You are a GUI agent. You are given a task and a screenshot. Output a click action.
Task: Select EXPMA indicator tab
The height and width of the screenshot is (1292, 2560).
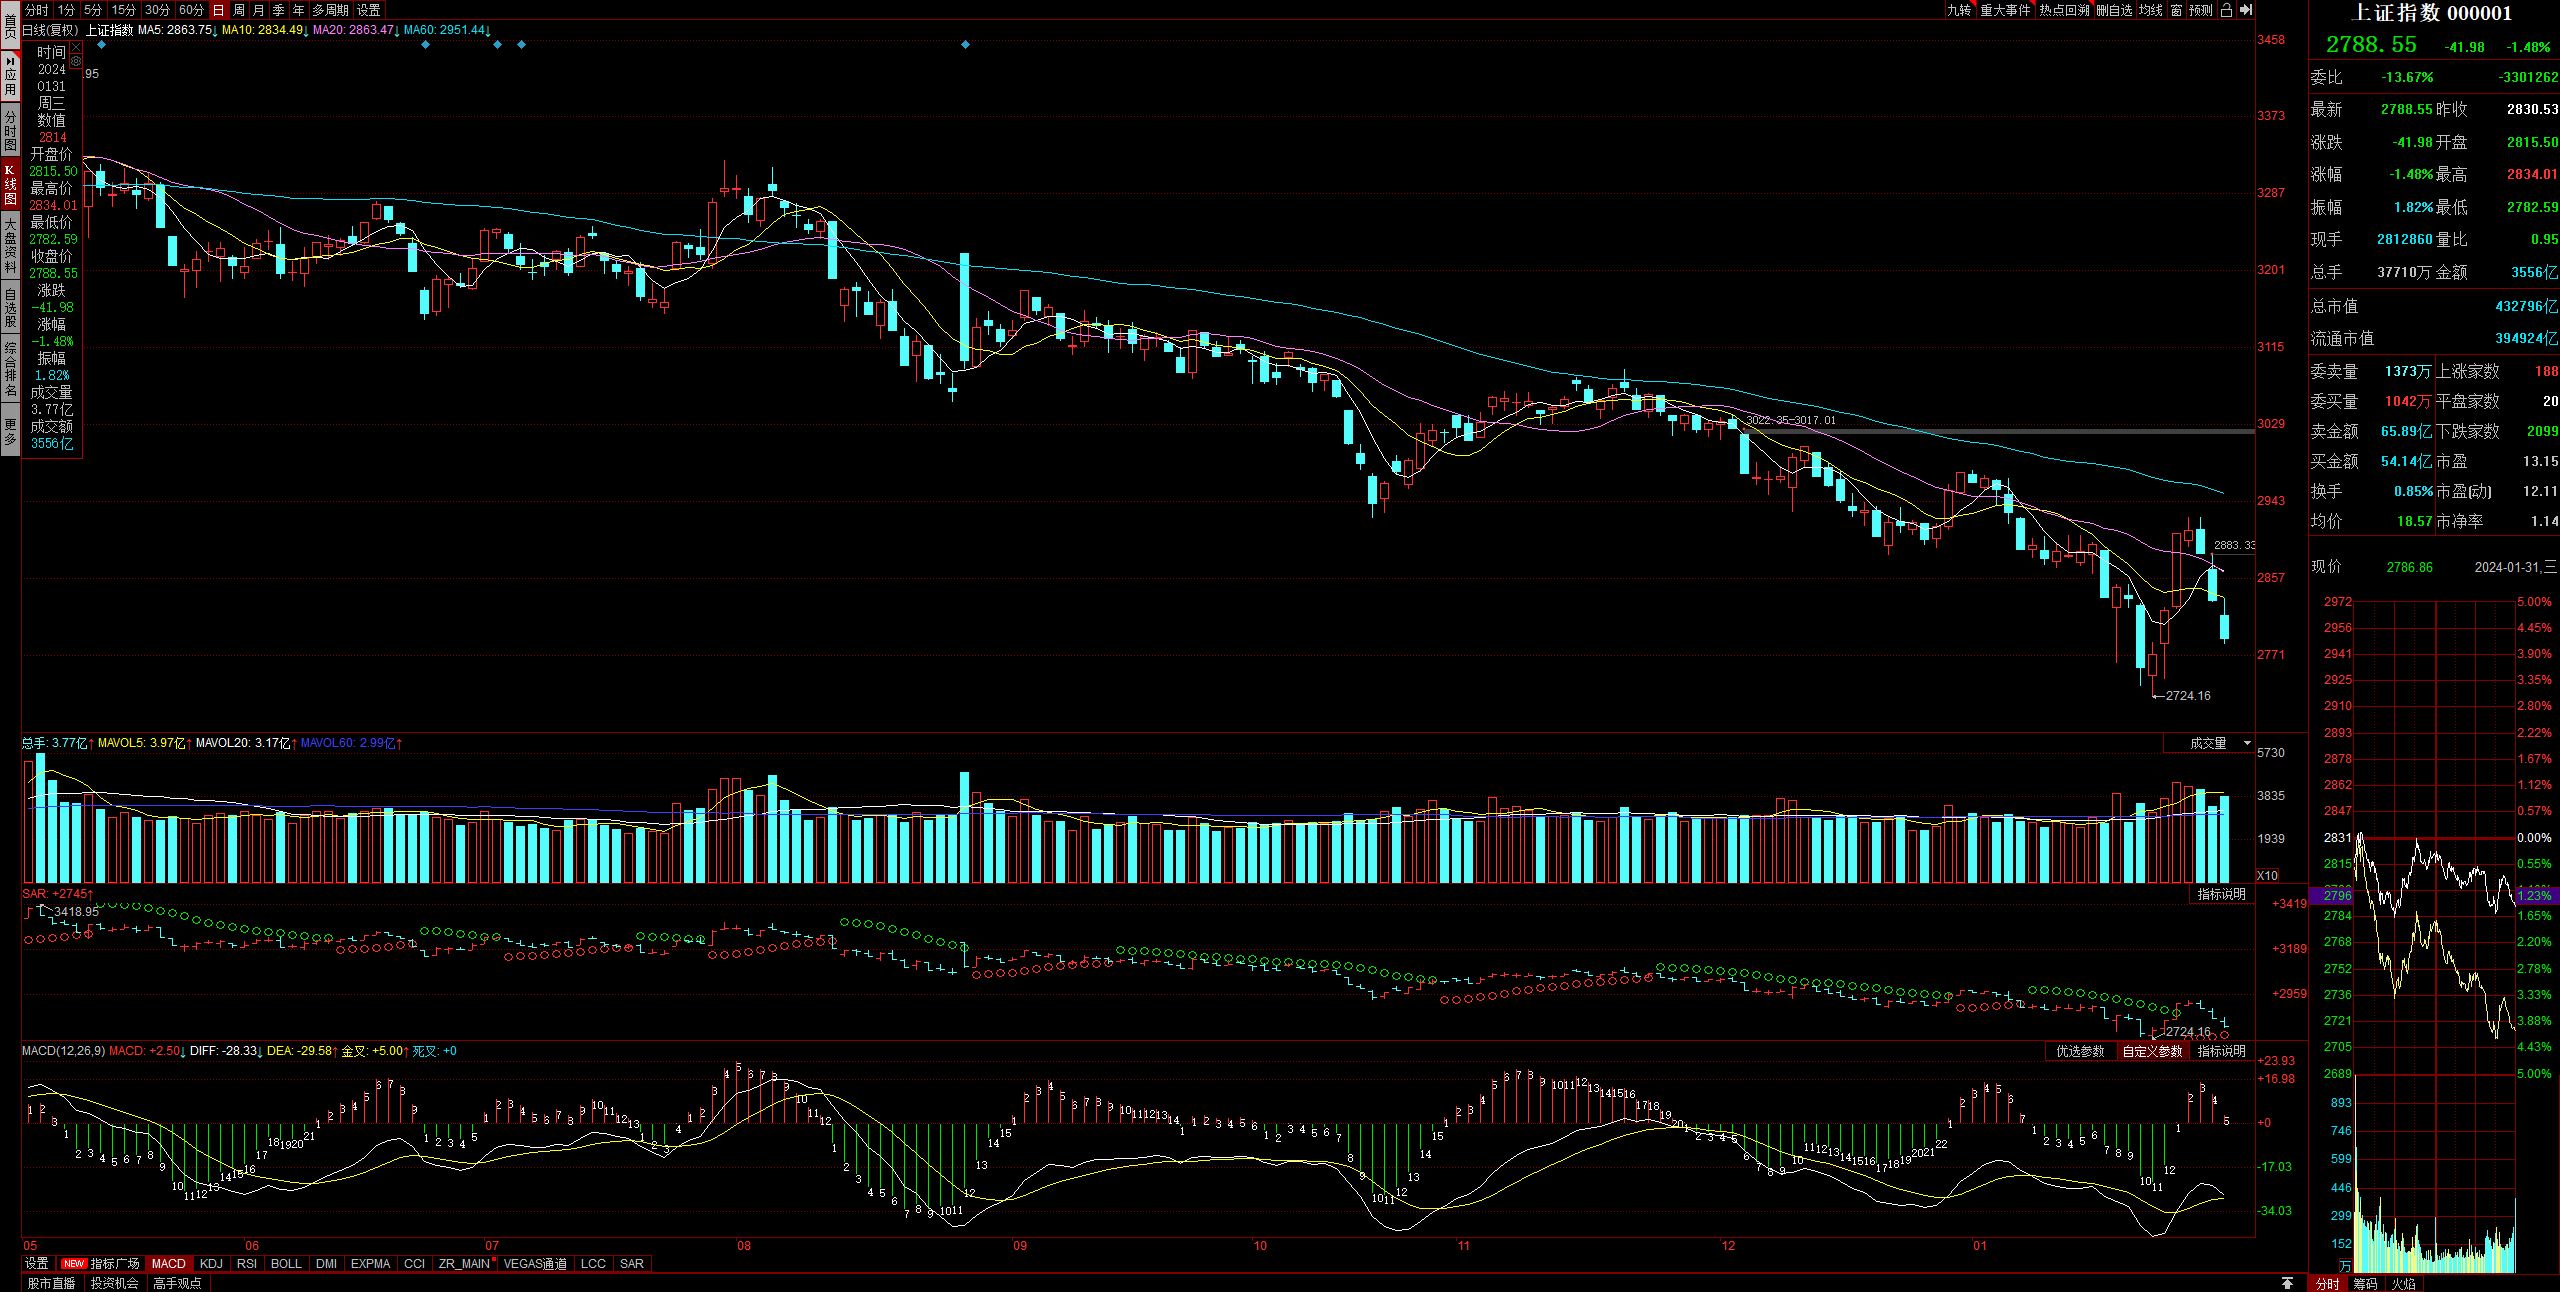click(x=371, y=1264)
